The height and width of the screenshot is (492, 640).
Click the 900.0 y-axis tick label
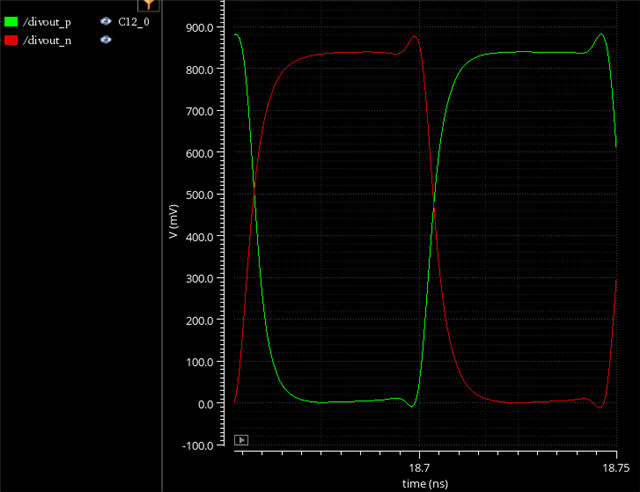tap(200, 28)
